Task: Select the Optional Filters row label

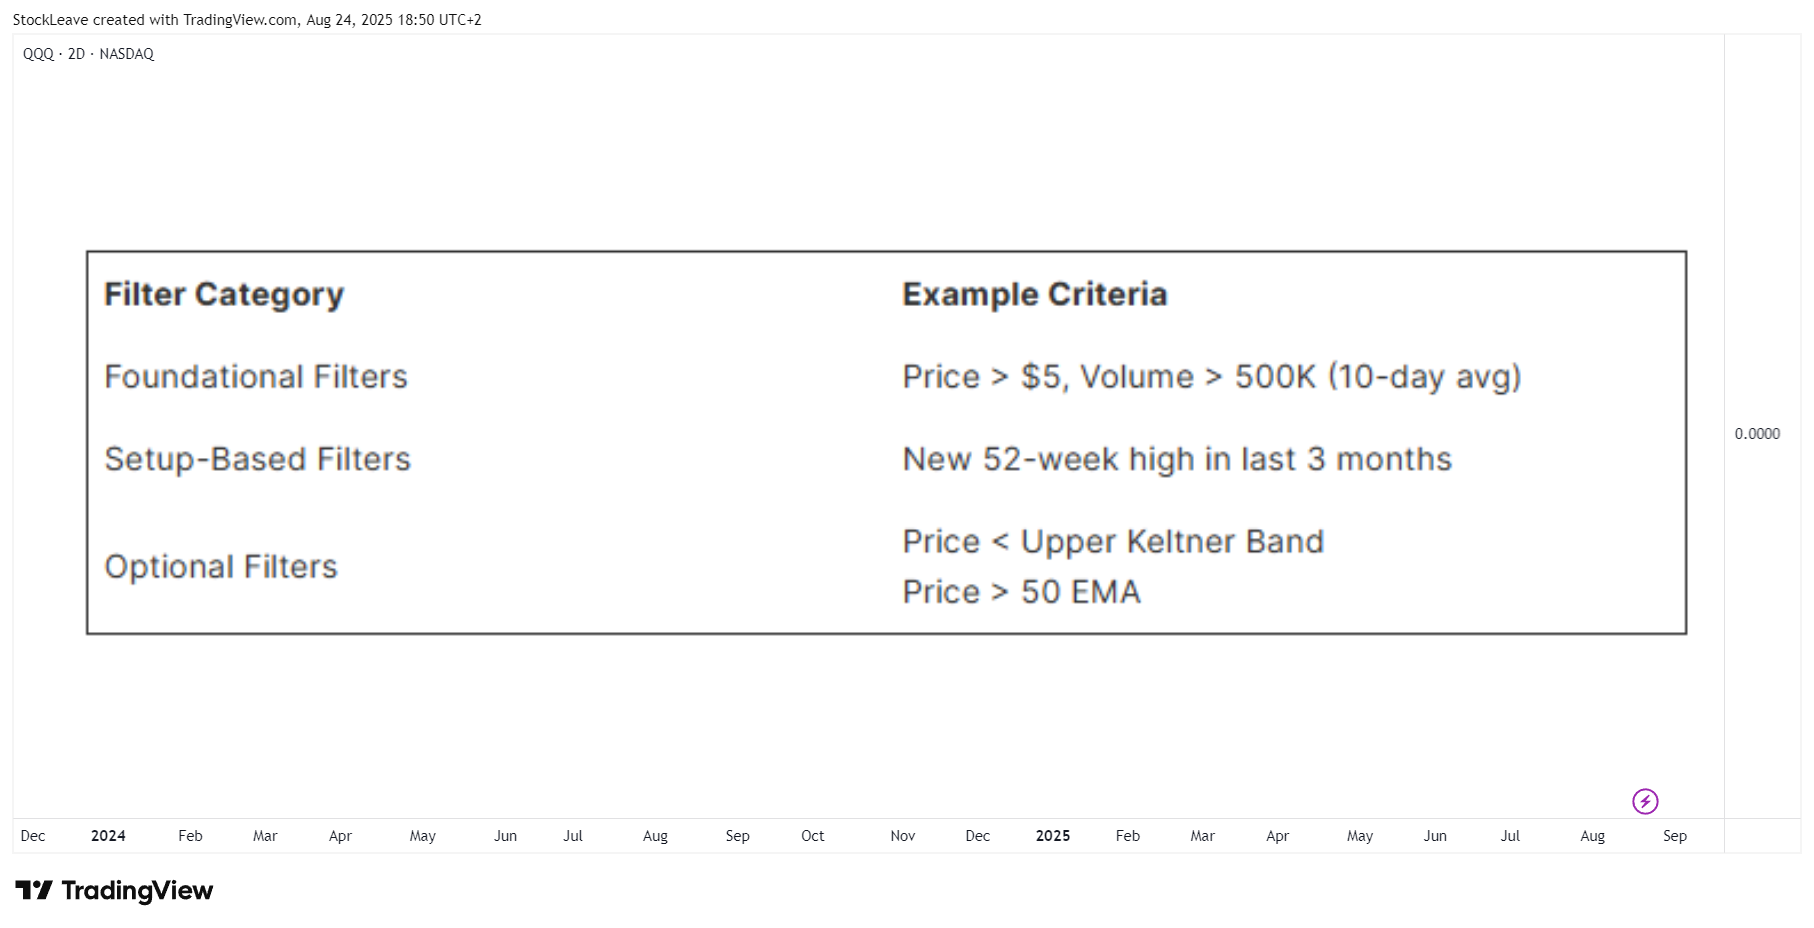Action: 221,567
